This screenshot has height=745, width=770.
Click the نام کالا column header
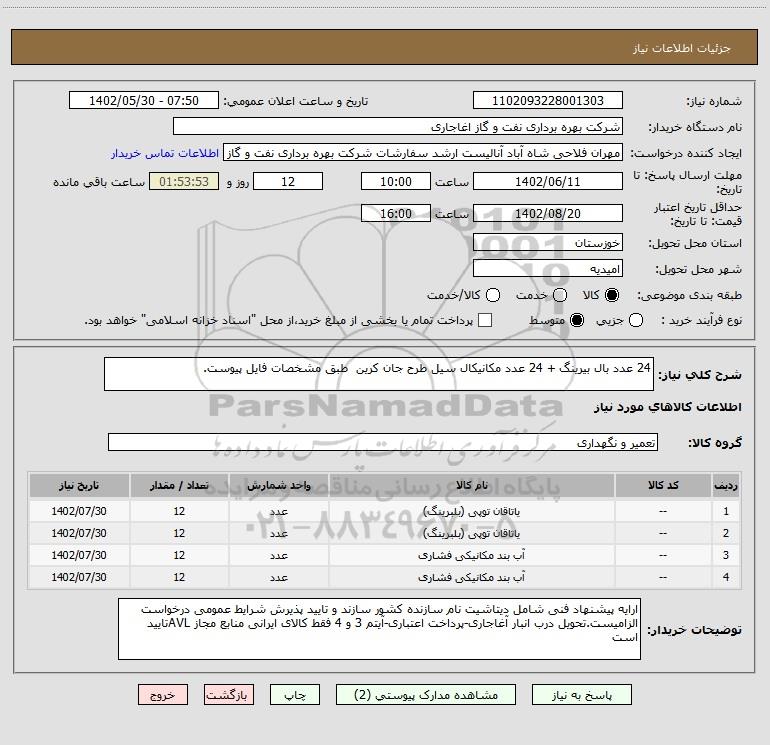[471, 485]
